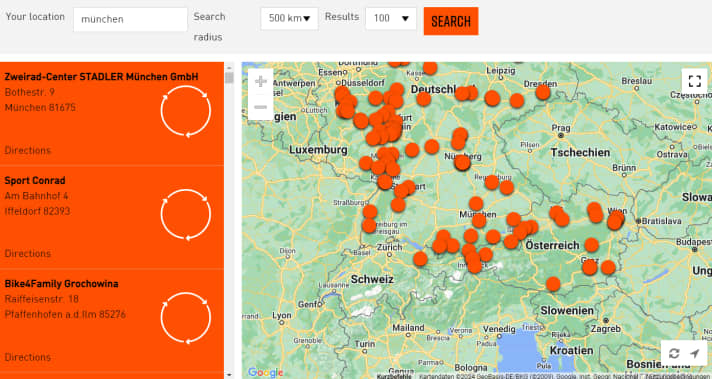The image size is (712, 379).
Task: Click the dealer list scrollbar thumb
Action: pos(229,78)
